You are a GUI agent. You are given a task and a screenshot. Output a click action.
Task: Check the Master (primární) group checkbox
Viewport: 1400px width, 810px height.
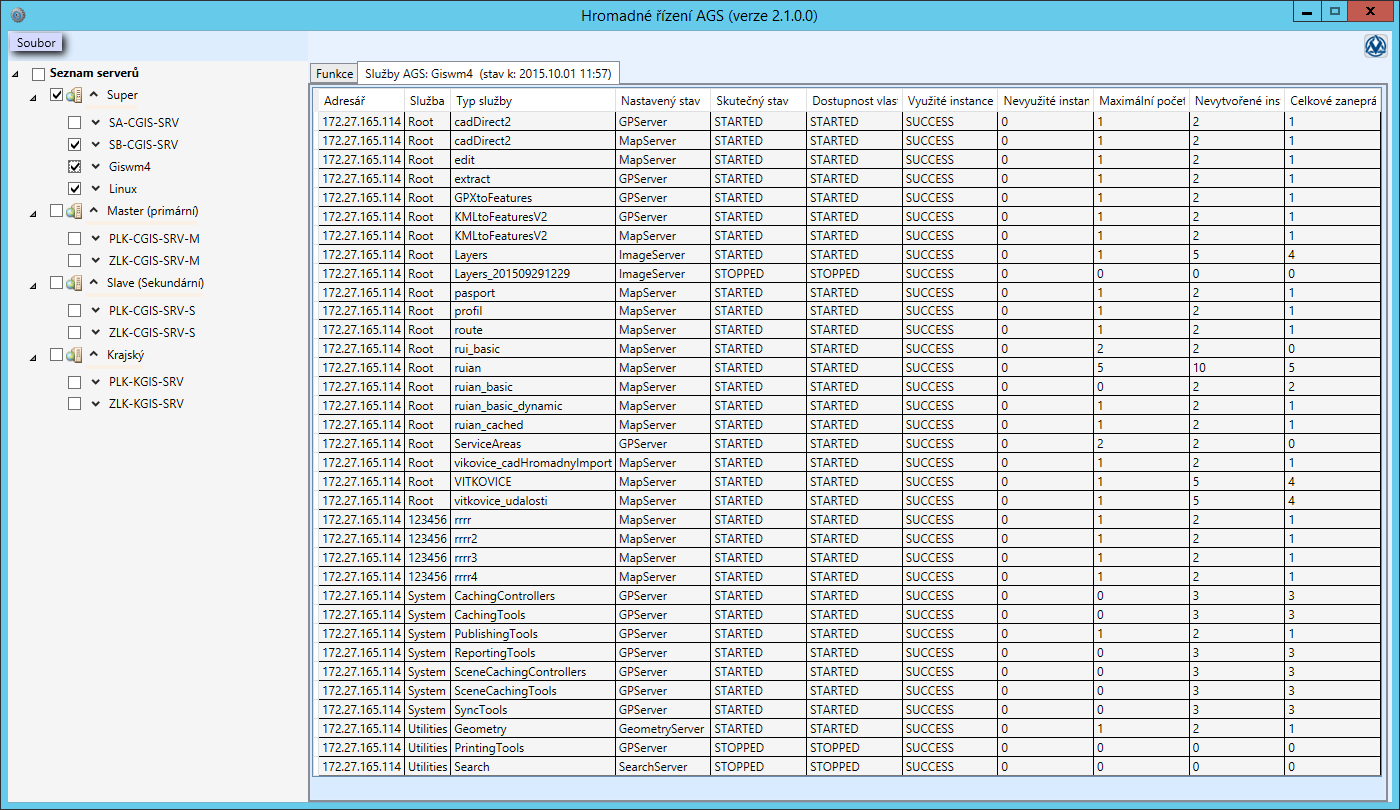click(56, 211)
